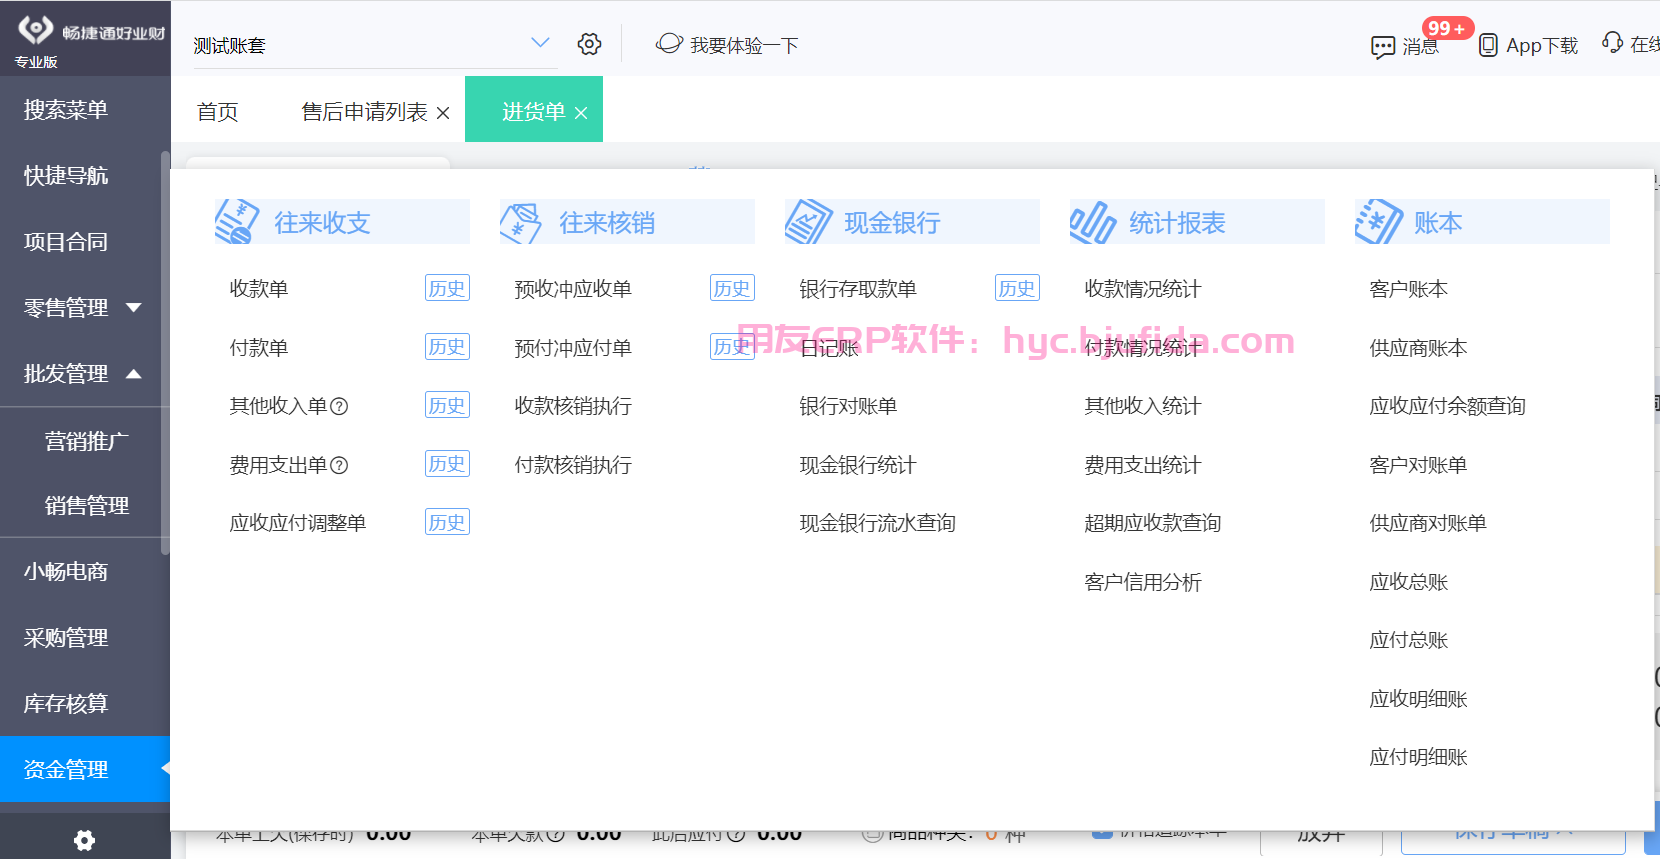
Task: Open the 收款情况统计 report
Action: pyautogui.click(x=1143, y=289)
